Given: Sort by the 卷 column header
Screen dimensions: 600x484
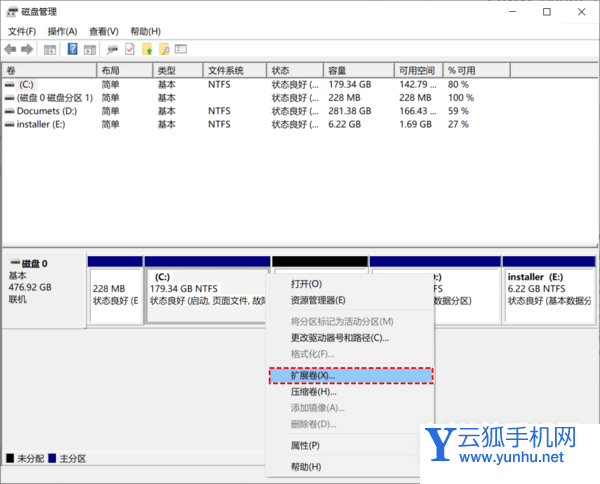Looking at the screenshot, I should coord(49,70).
